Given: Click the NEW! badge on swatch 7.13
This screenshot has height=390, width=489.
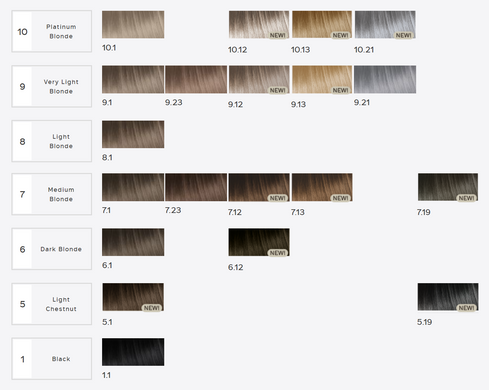Looking at the screenshot, I should 340,198.
